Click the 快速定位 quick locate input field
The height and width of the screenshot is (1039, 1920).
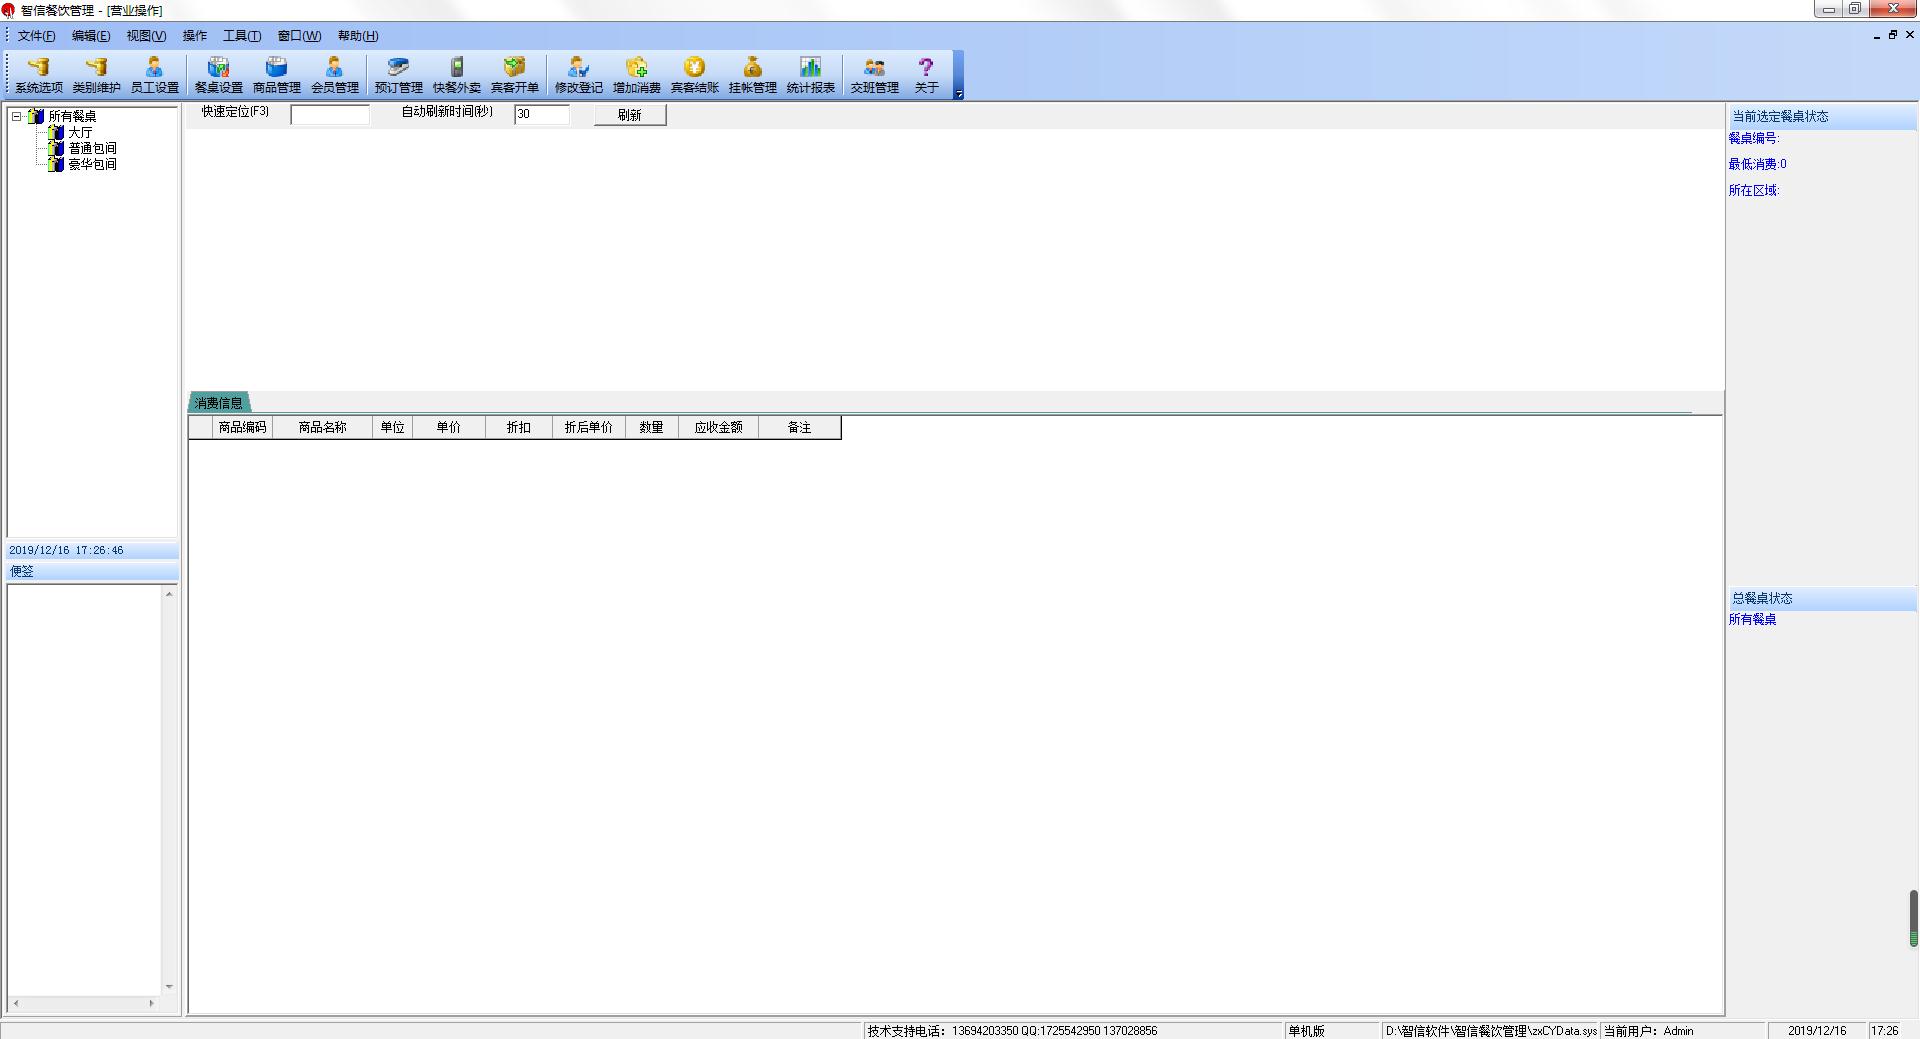click(330, 115)
